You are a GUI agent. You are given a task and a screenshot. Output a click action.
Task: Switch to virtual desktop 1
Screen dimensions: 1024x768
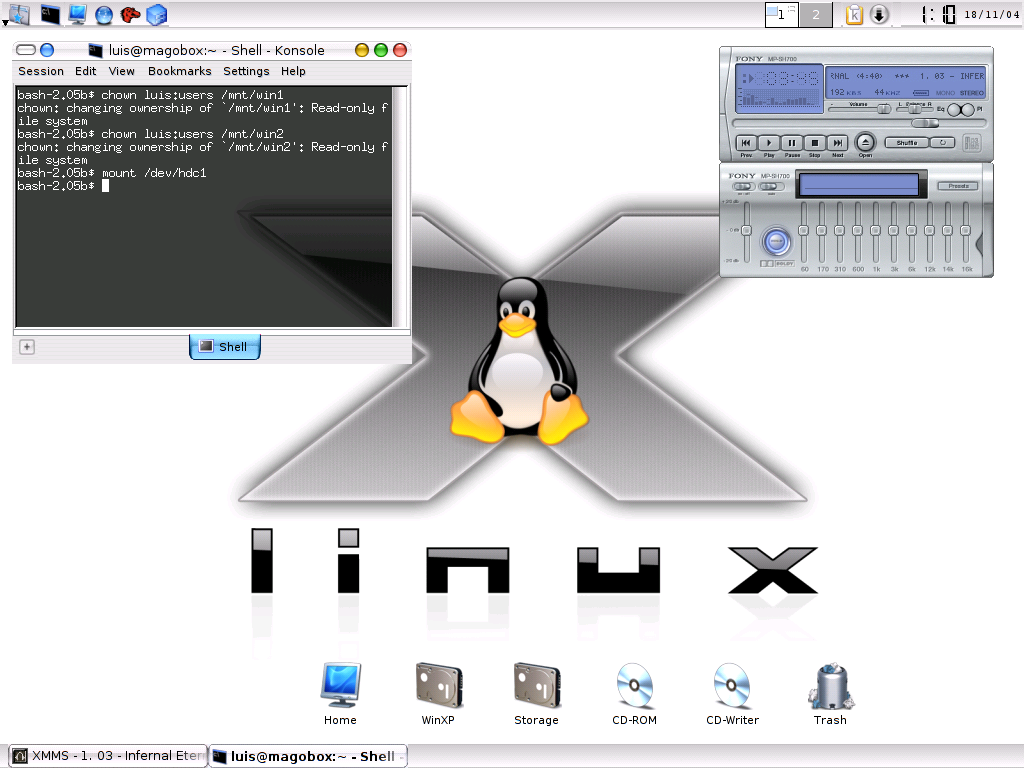(782, 14)
